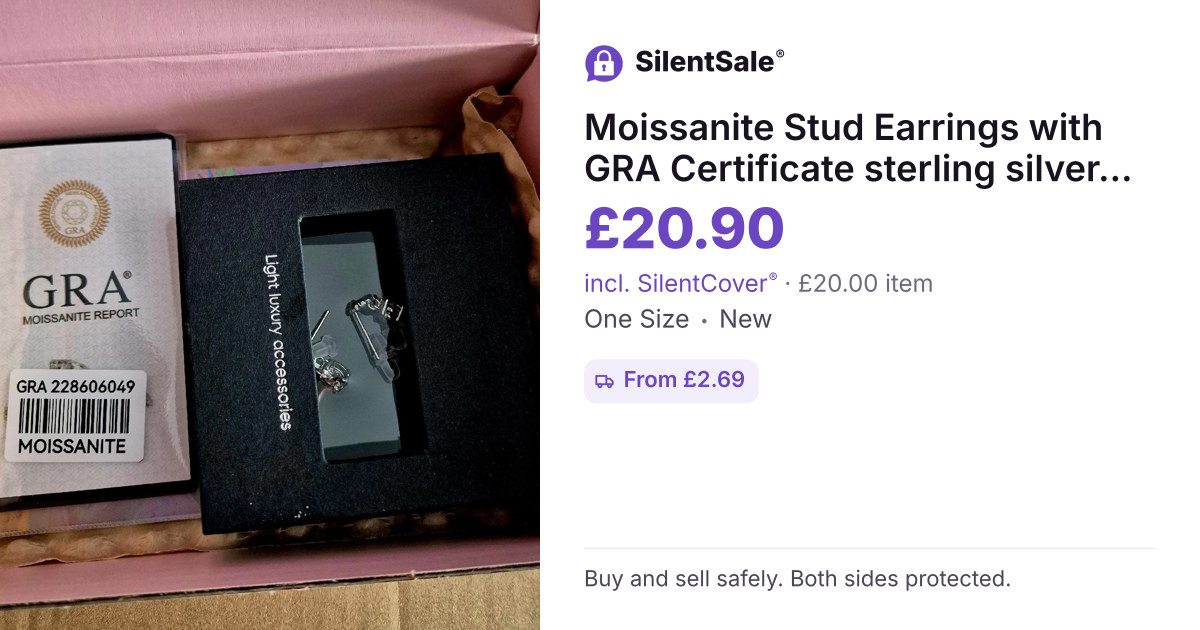Image resolution: width=1200 pixels, height=630 pixels.
Task: Click the GRA large logo lettering
Action: click(x=76, y=290)
